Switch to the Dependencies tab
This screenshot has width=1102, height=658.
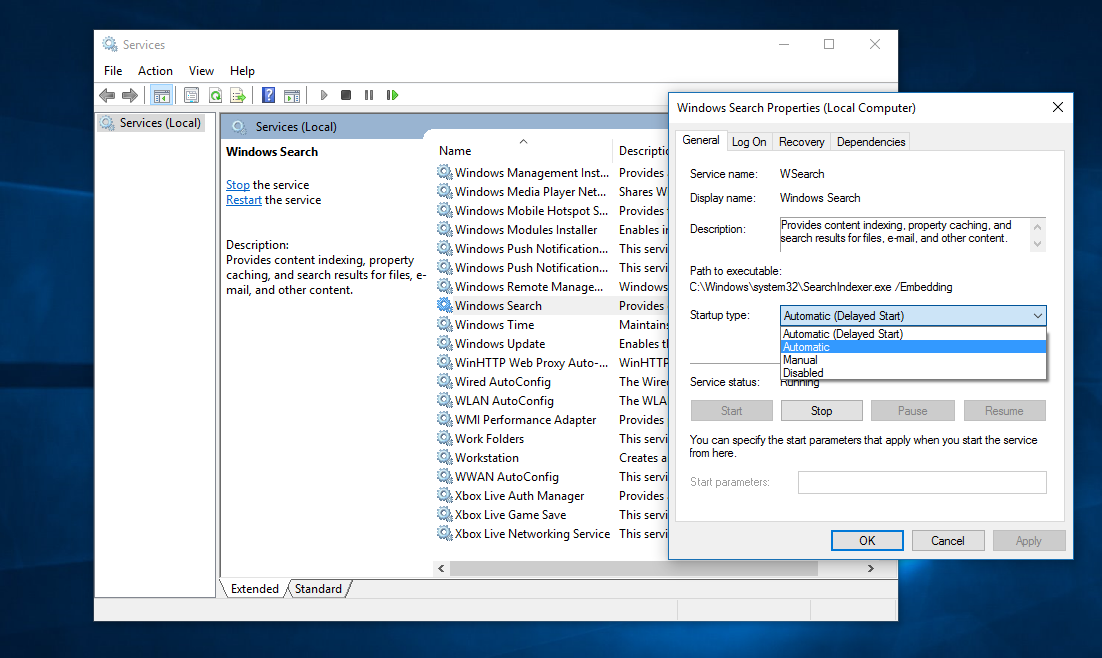pyautogui.click(x=871, y=142)
